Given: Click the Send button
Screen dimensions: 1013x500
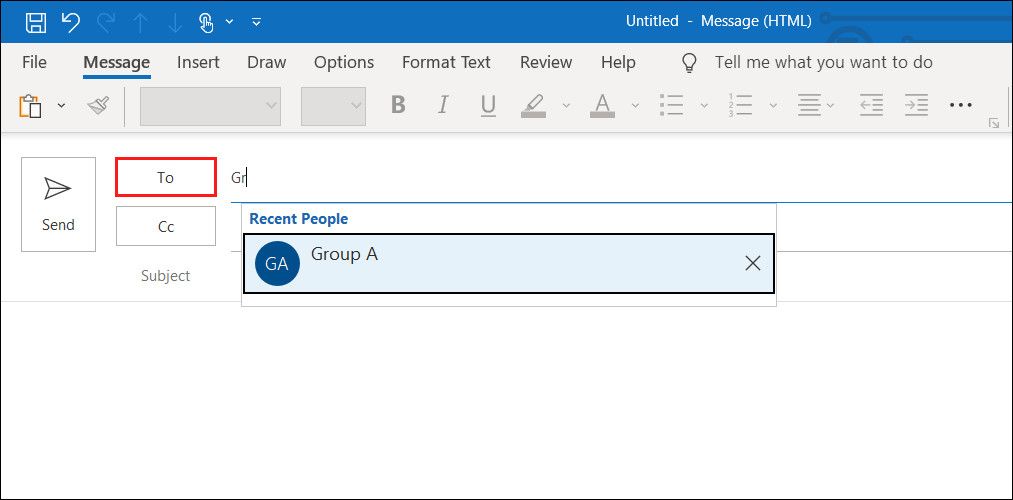Looking at the screenshot, I should 58,204.
